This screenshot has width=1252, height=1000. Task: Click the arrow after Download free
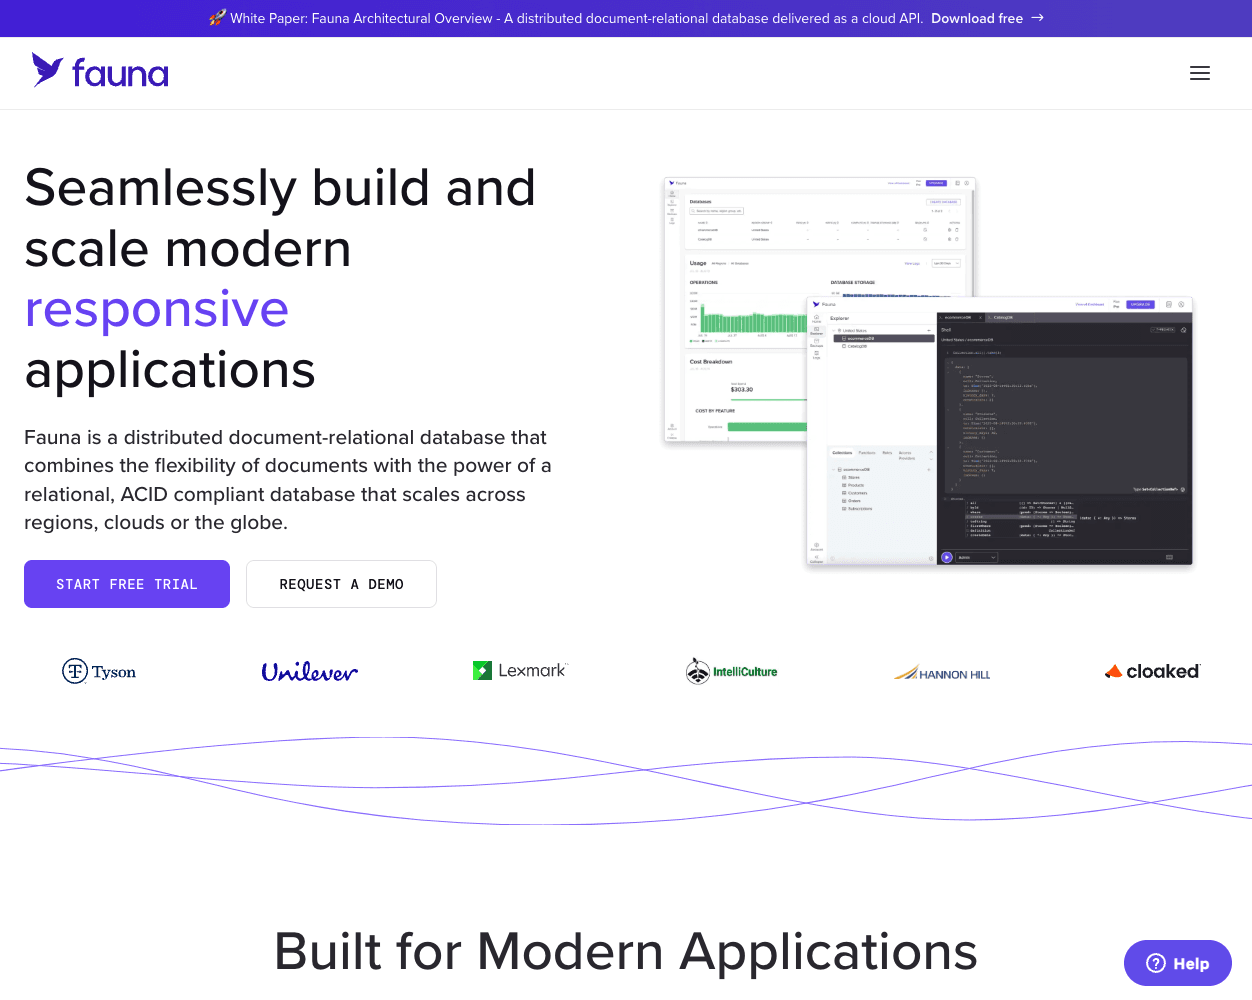(x=1037, y=18)
